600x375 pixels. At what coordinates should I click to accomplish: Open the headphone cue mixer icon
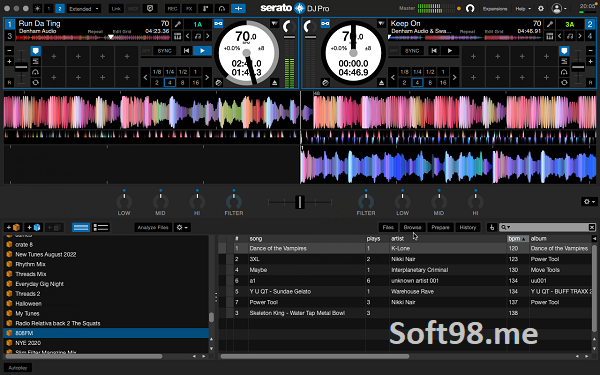pyautogui.click(x=222, y=8)
